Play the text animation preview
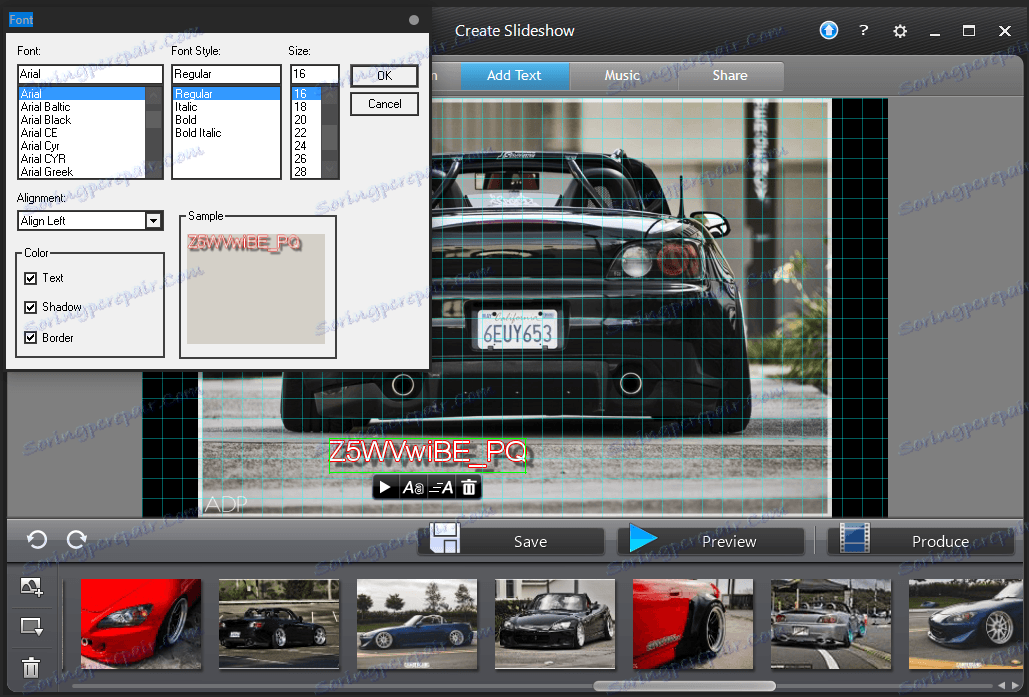The image size is (1029, 697). point(387,488)
